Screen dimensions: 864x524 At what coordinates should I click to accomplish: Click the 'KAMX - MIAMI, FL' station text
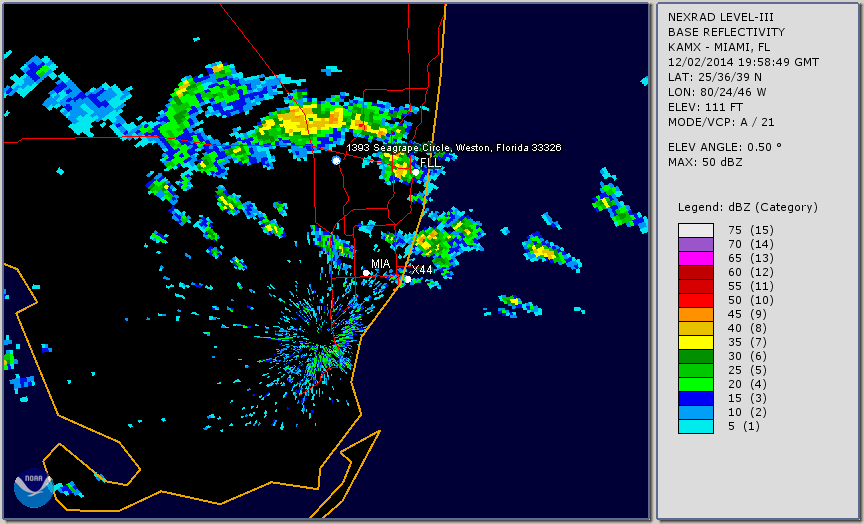tap(719, 47)
